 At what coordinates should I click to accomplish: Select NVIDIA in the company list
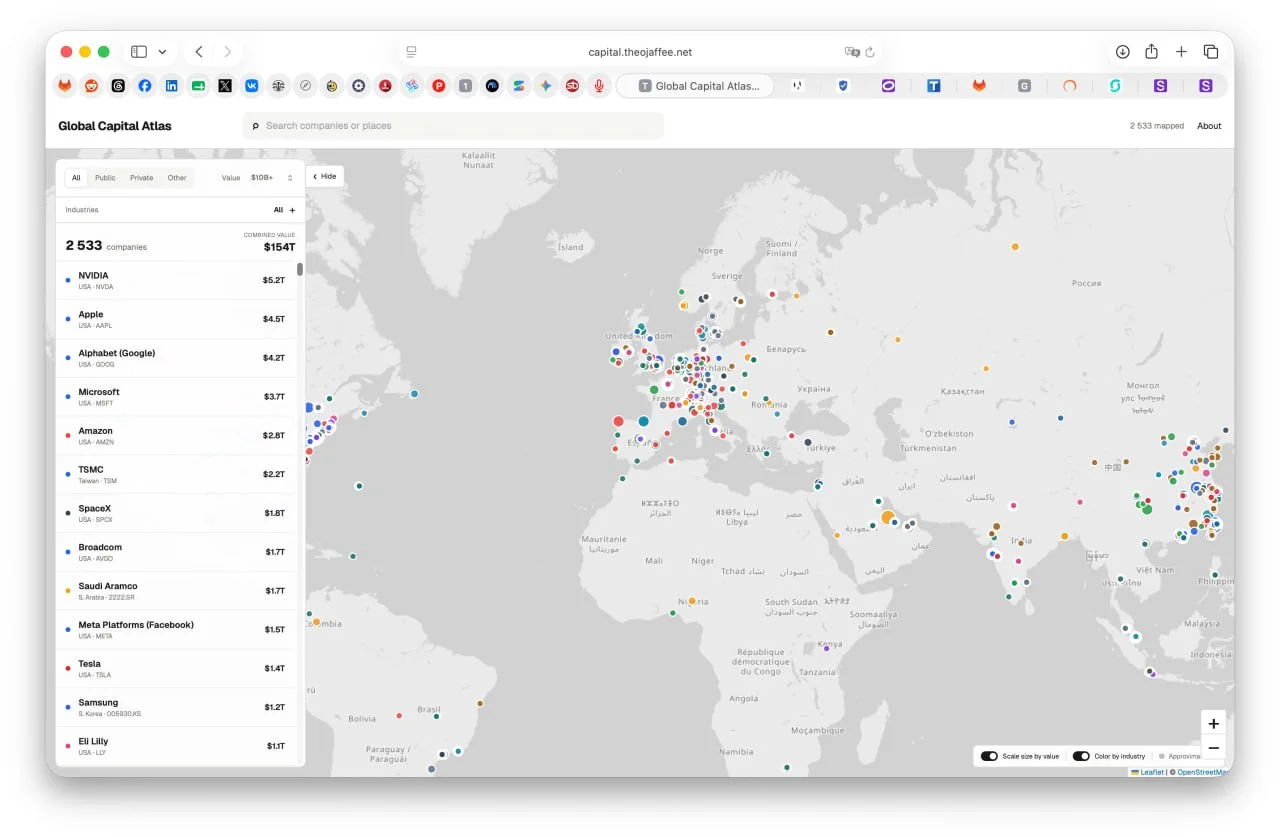[178, 281]
